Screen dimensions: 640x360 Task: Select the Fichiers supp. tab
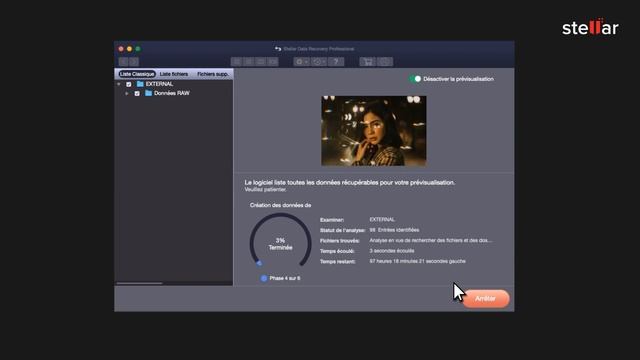coord(213,74)
